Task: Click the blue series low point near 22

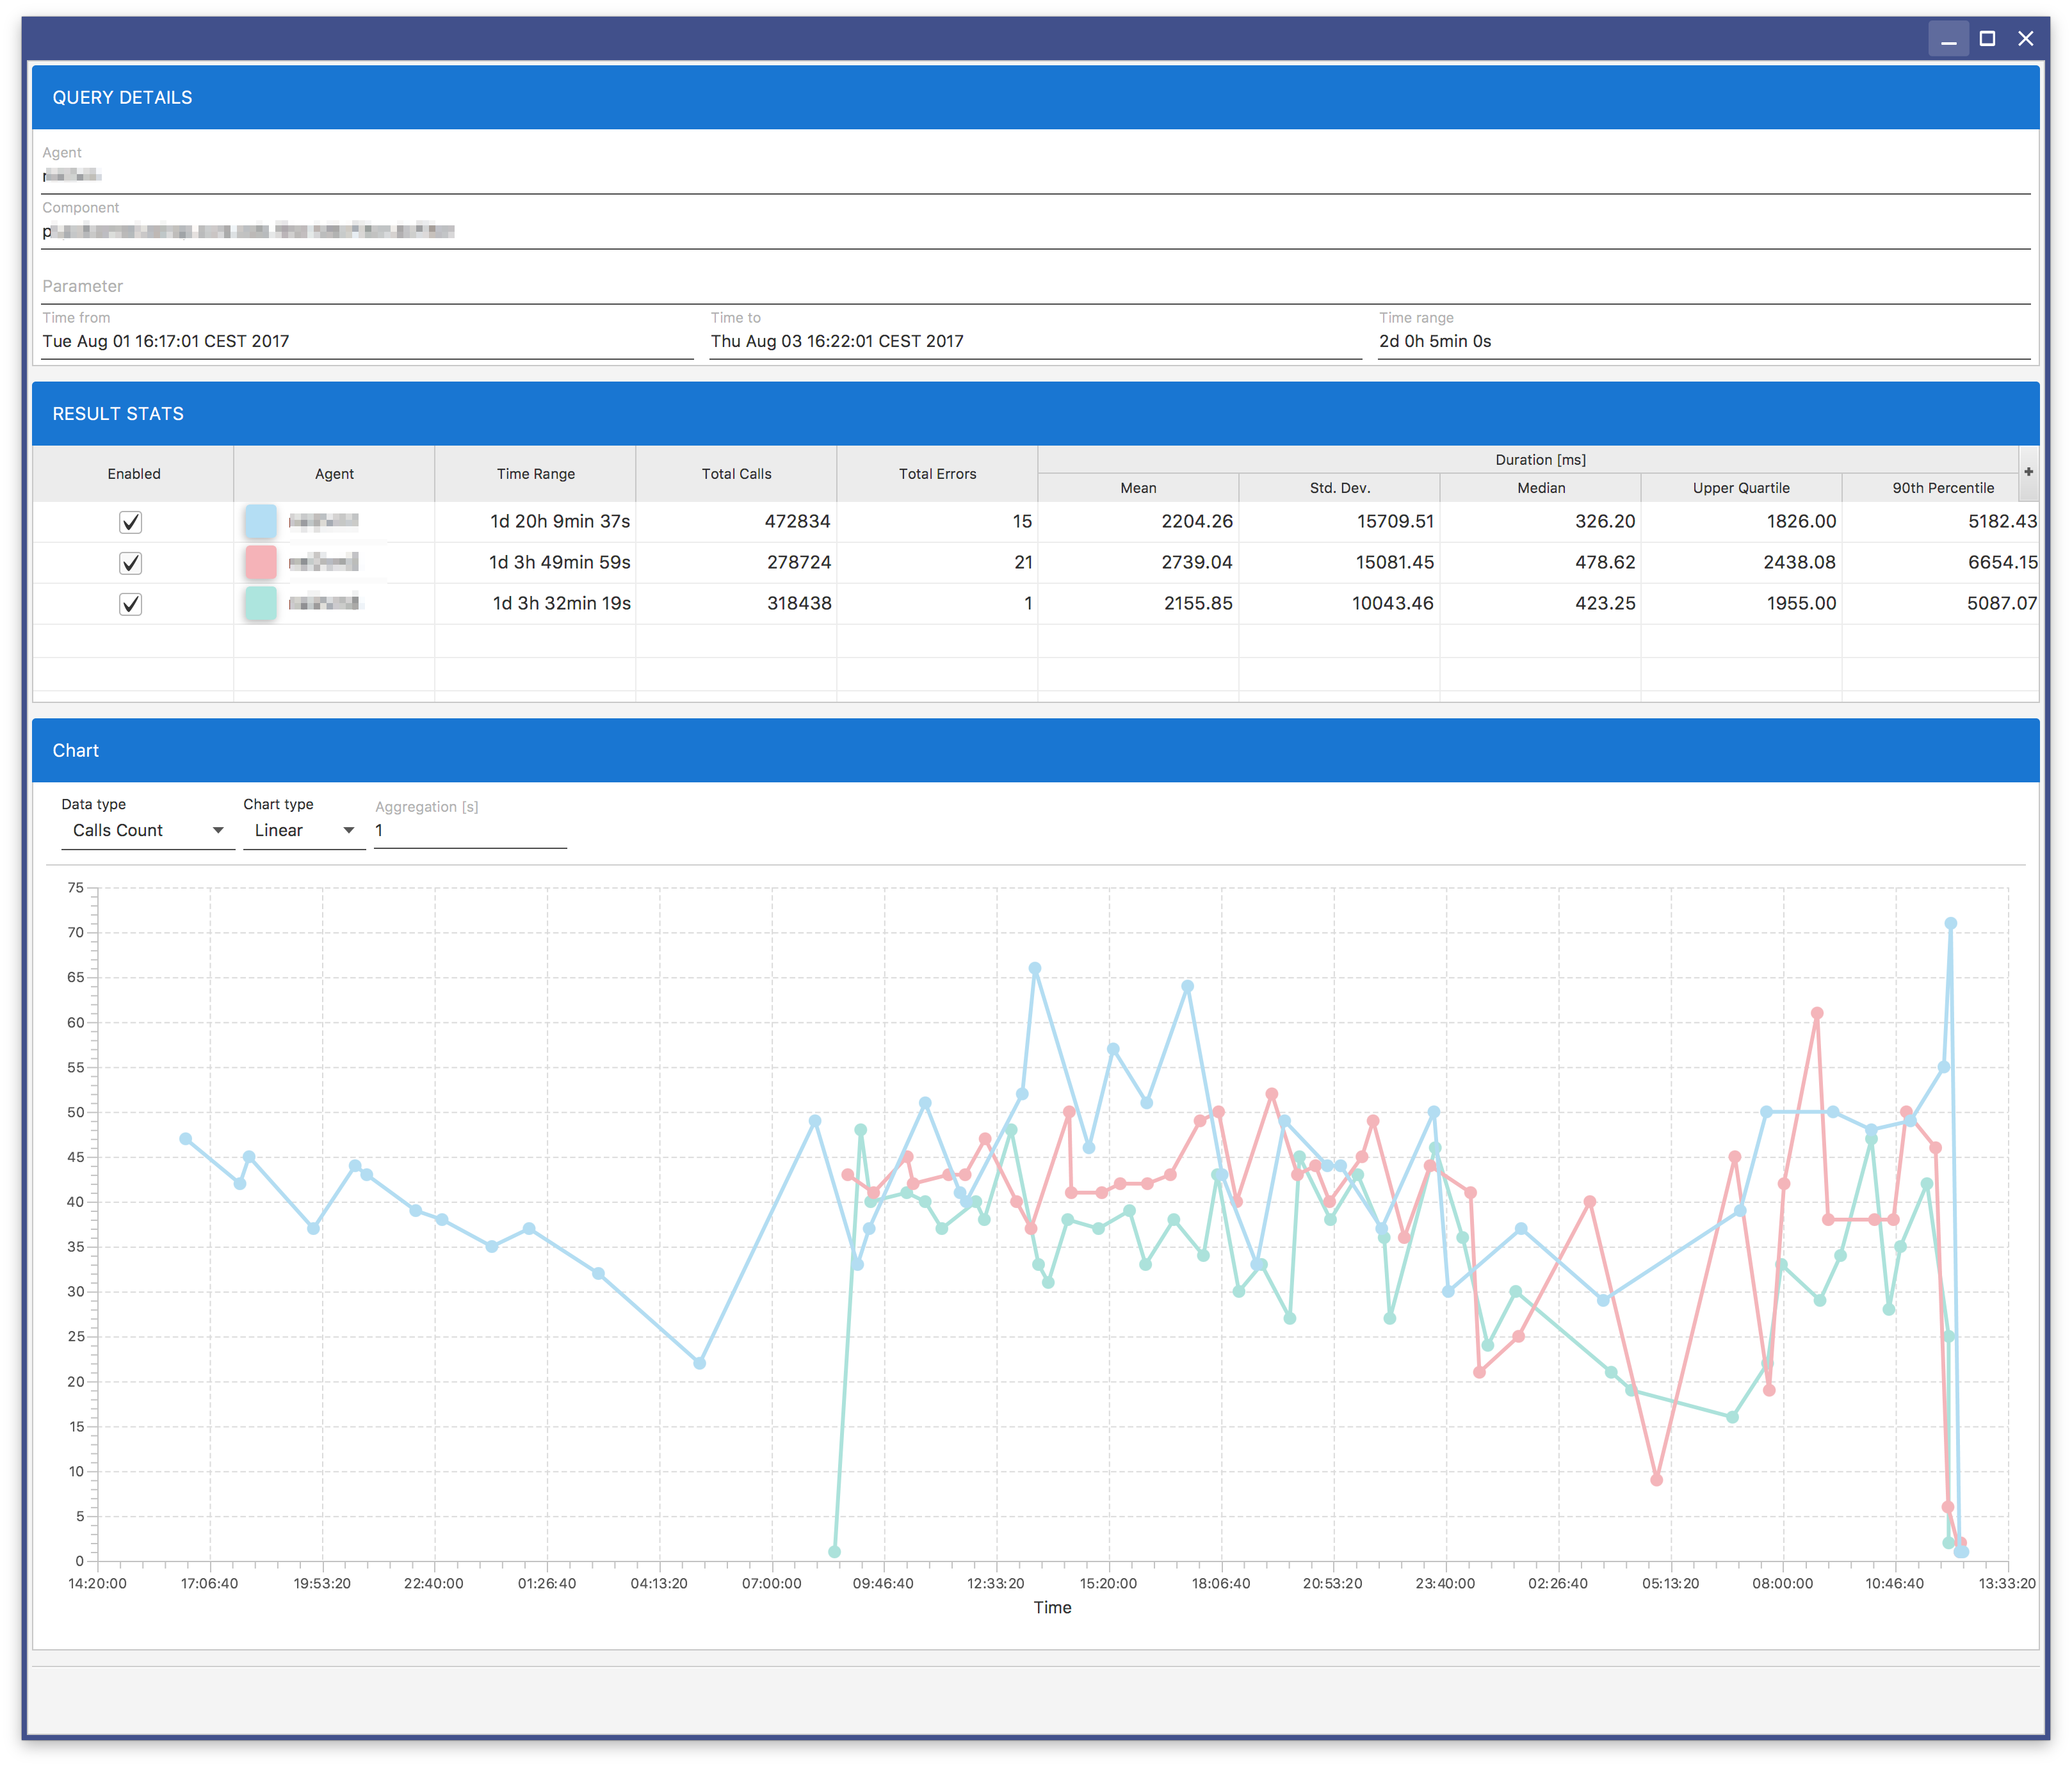Action: (x=700, y=1363)
